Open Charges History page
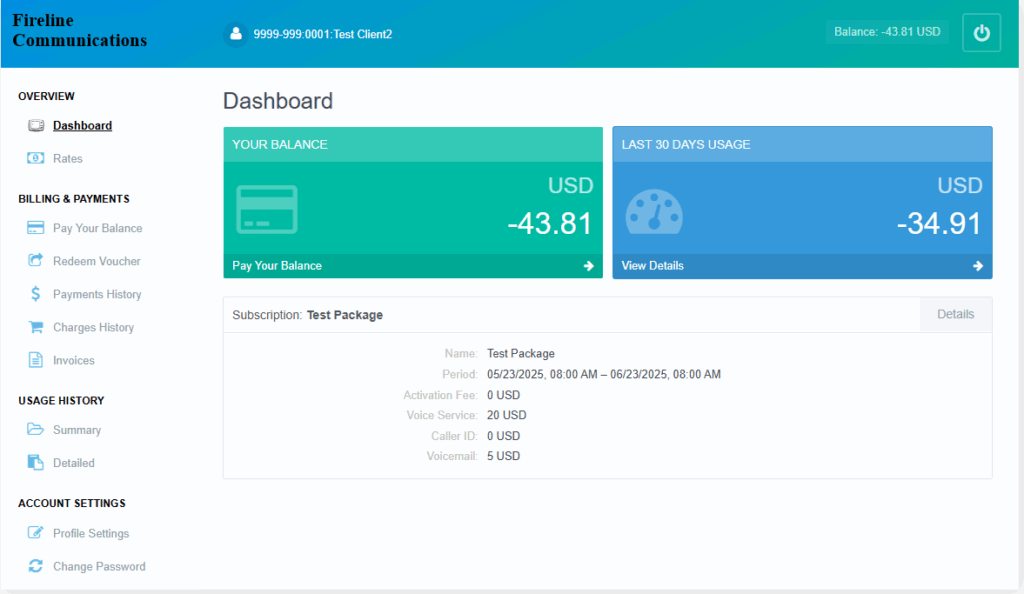The image size is (1024, 594). click(93, 327)
